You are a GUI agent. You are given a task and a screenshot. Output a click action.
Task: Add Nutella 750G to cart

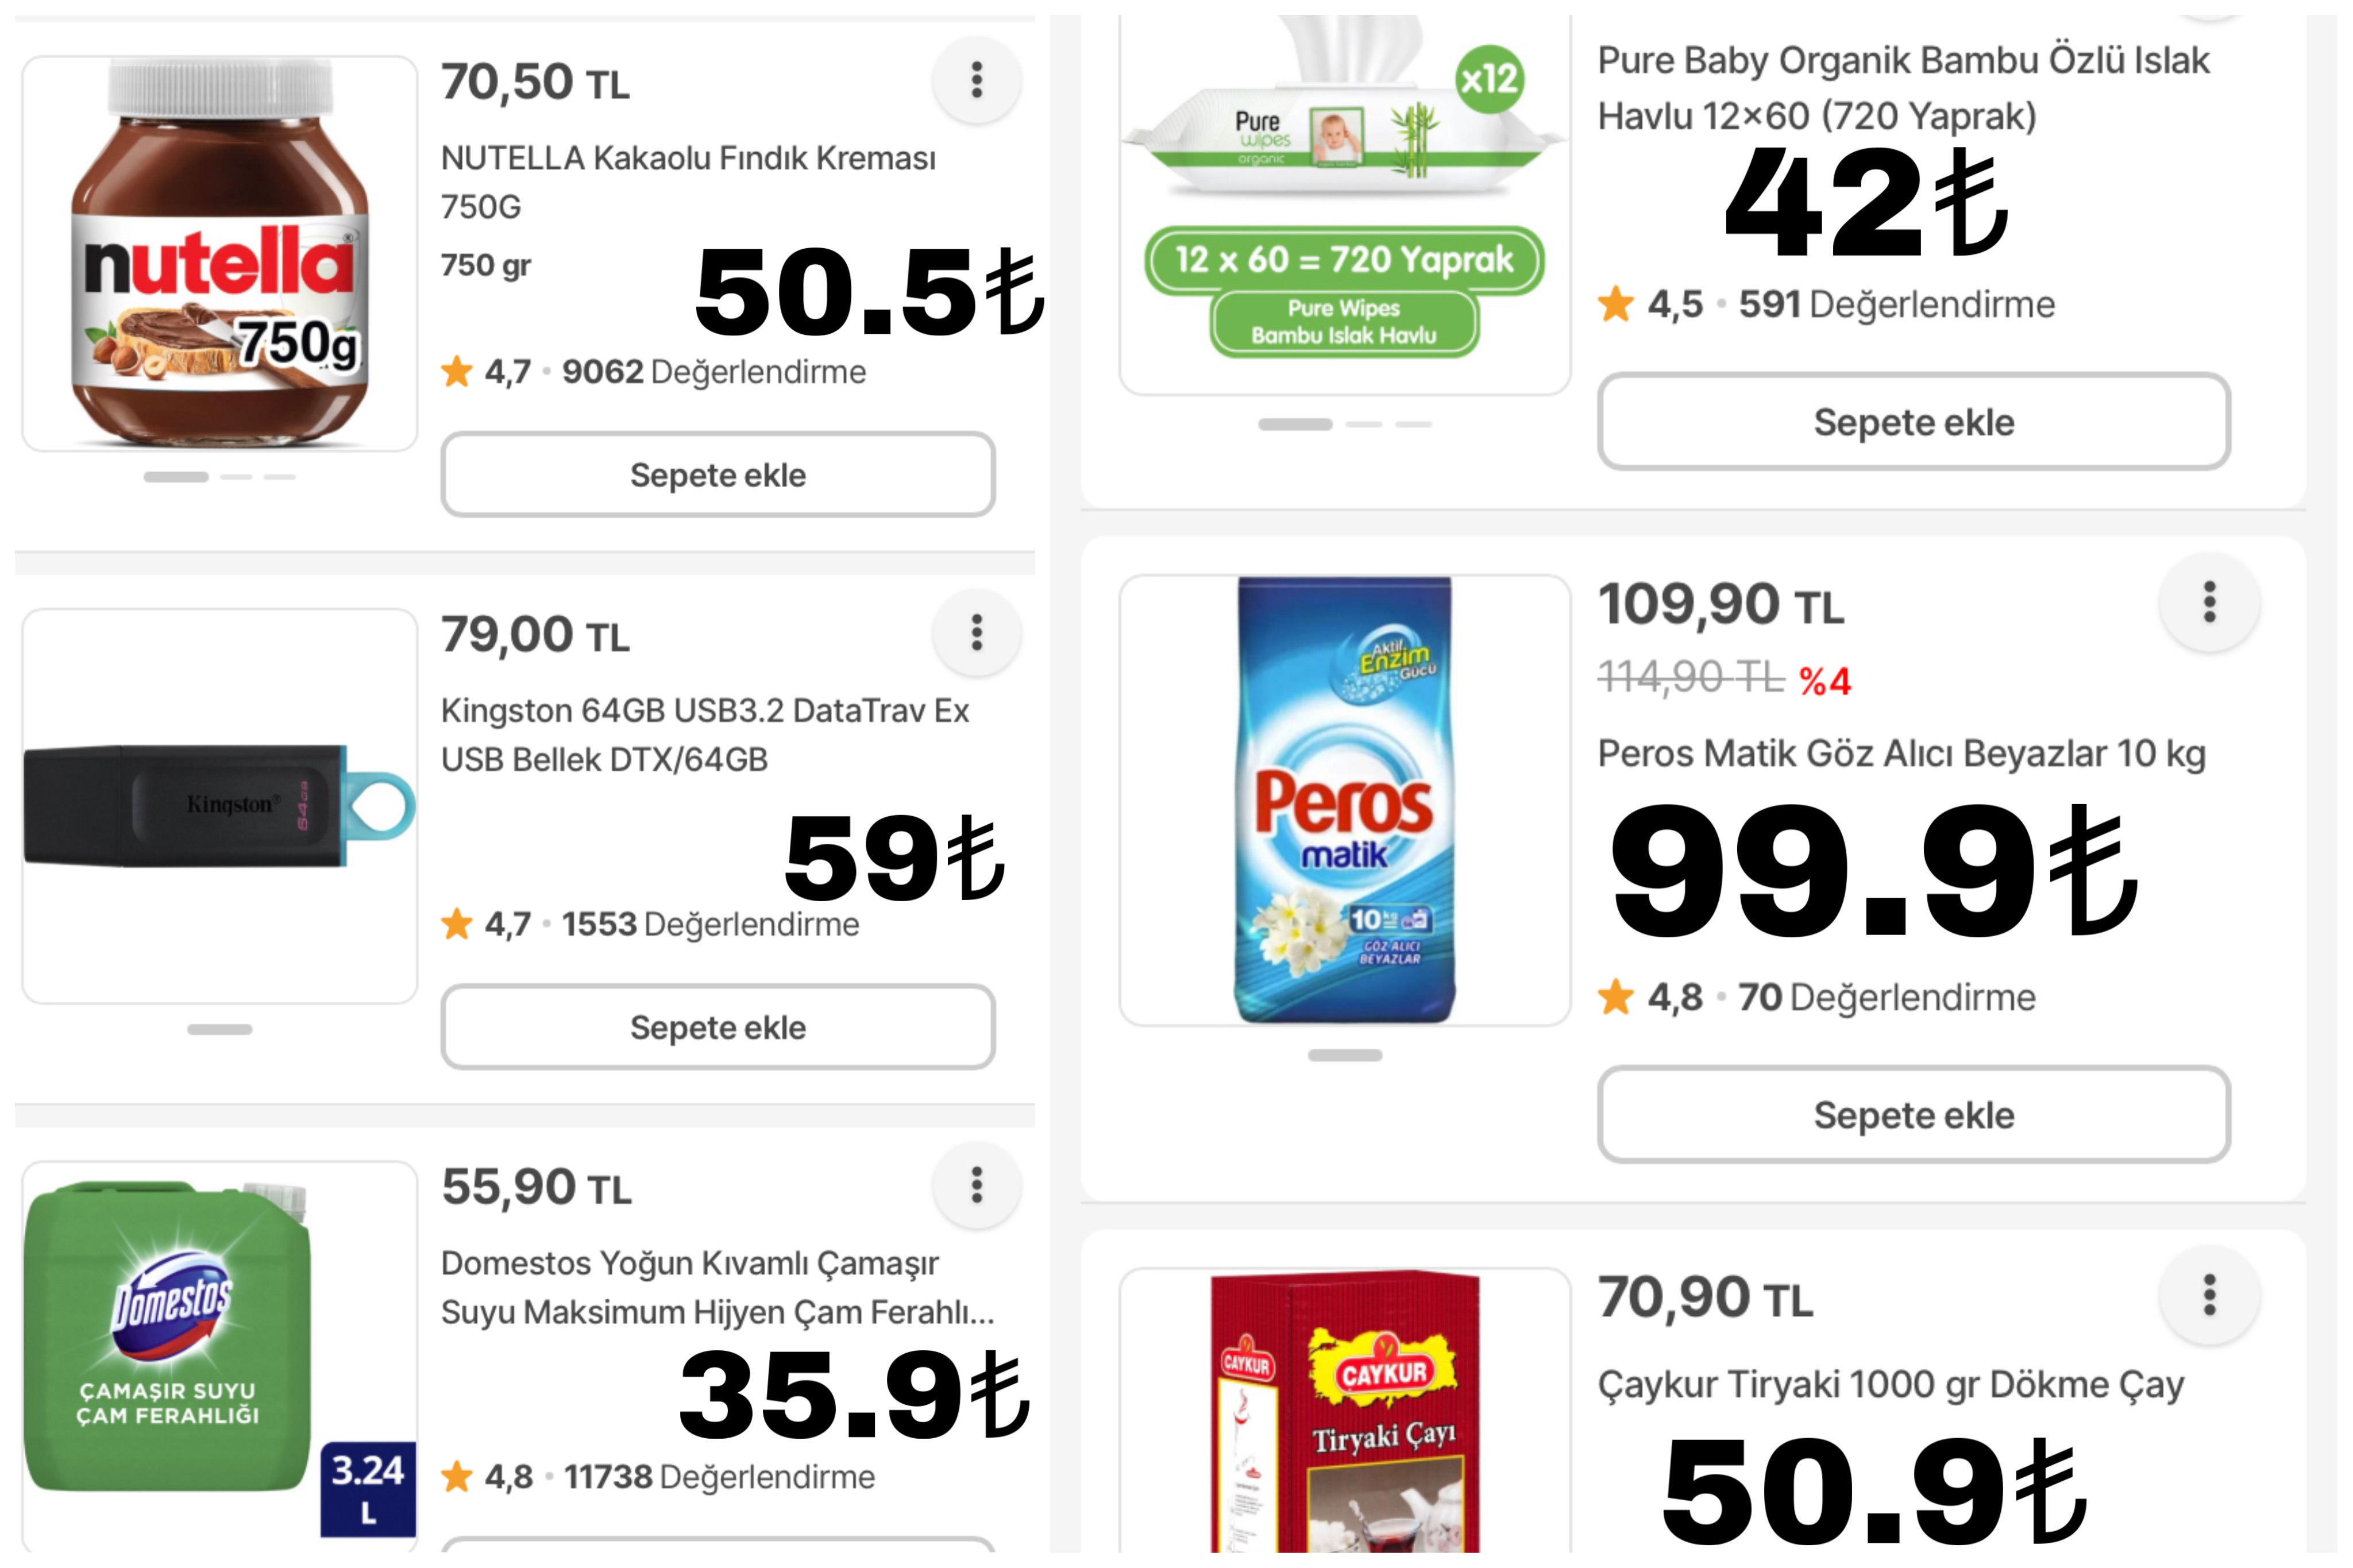[x=718, y=474]
